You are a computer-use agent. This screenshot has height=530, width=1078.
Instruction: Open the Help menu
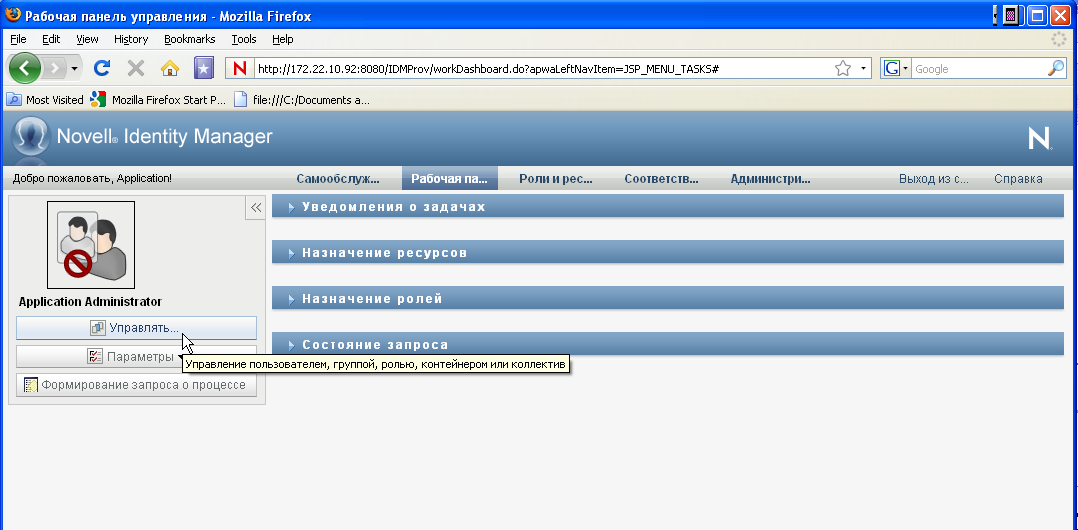pyautogui.click(x=283, y=39)
